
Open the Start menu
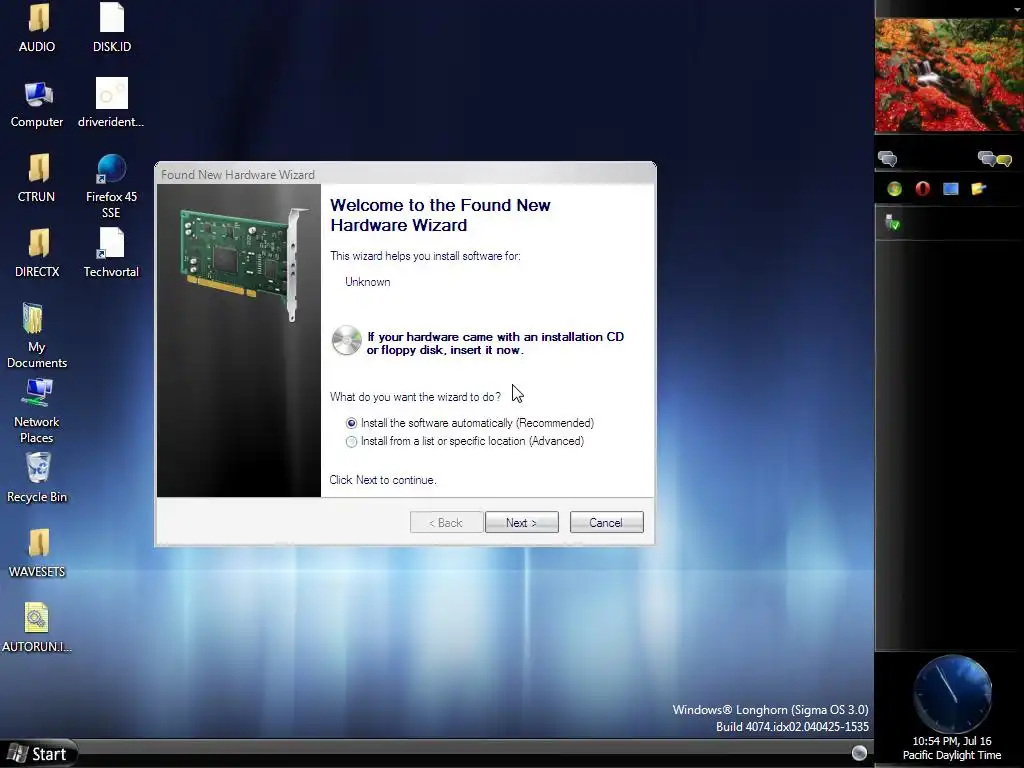coord(38,754)
